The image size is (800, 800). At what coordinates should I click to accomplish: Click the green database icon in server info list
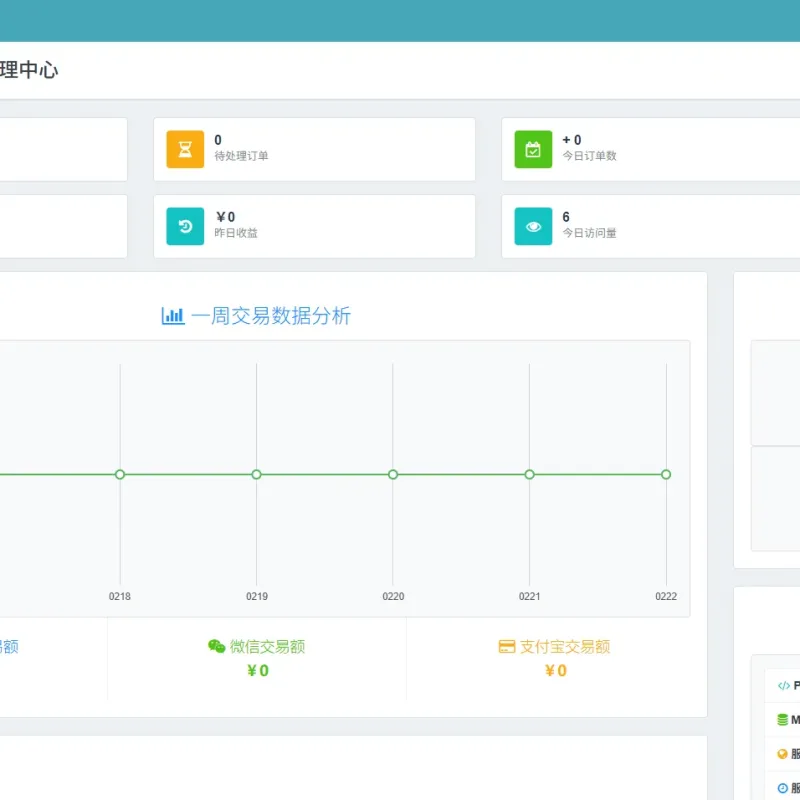click(783, 720)
